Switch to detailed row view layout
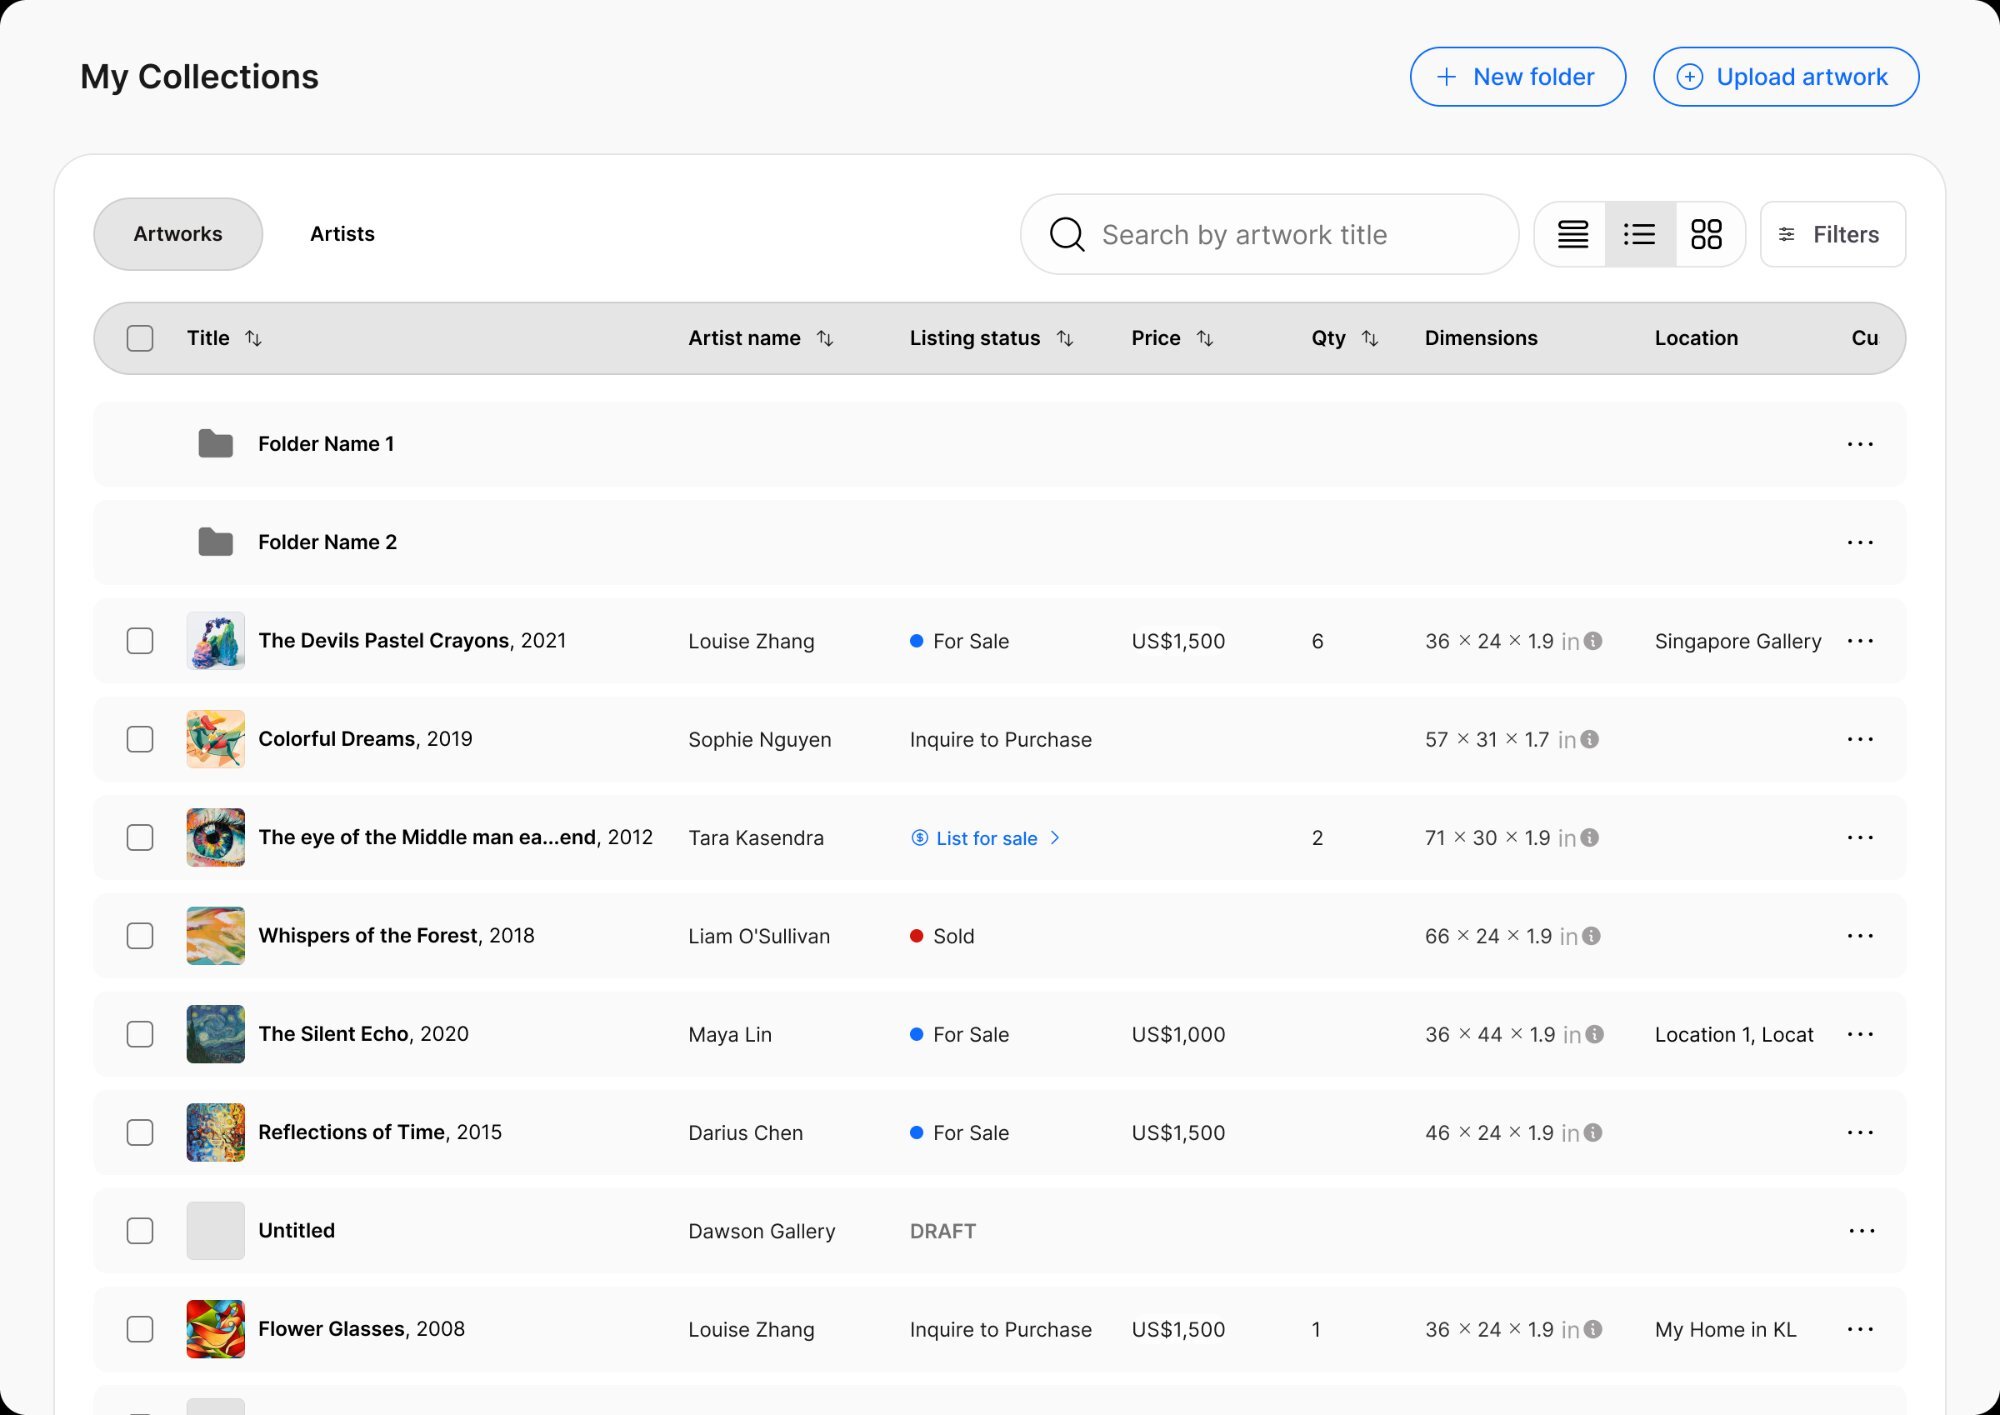This screenshot has height=1415, width=2000. coord(1571,234)
